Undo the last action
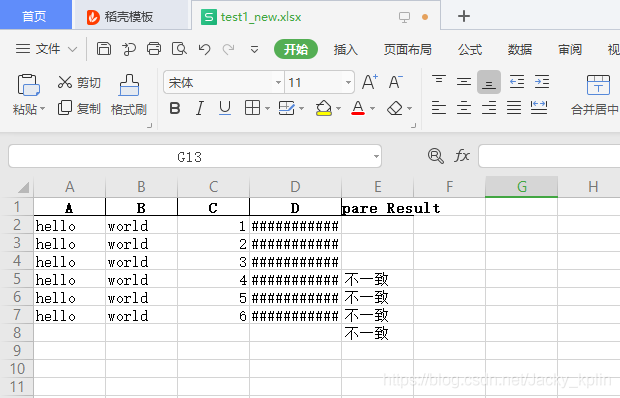Viewport: 620px width, 398px height. point(204,49)
